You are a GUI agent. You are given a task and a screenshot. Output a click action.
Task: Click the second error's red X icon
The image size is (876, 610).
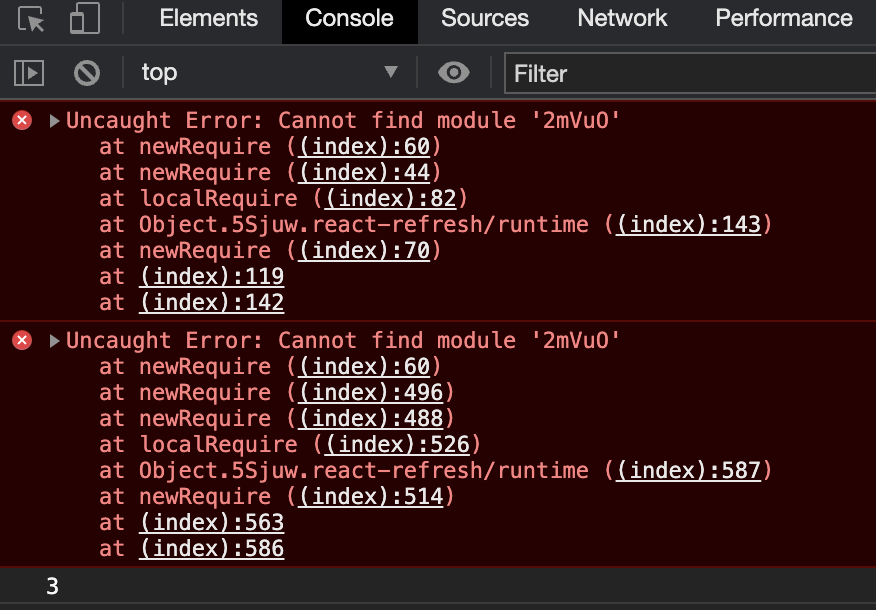pyautogui.click(x=22, y=340)
